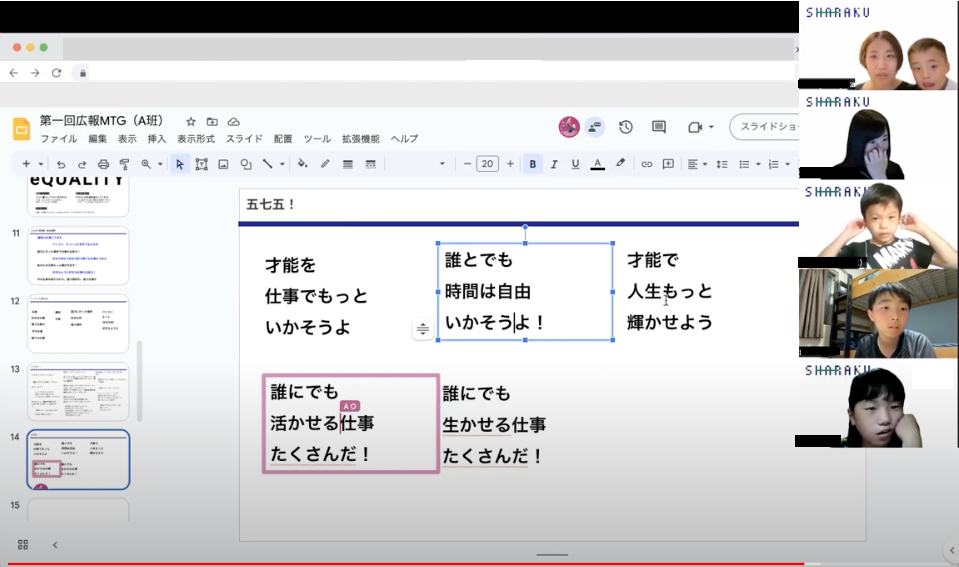The height and width of the screenshot is (567, 959).
Task: Open the border weight option
Action: 347,164
